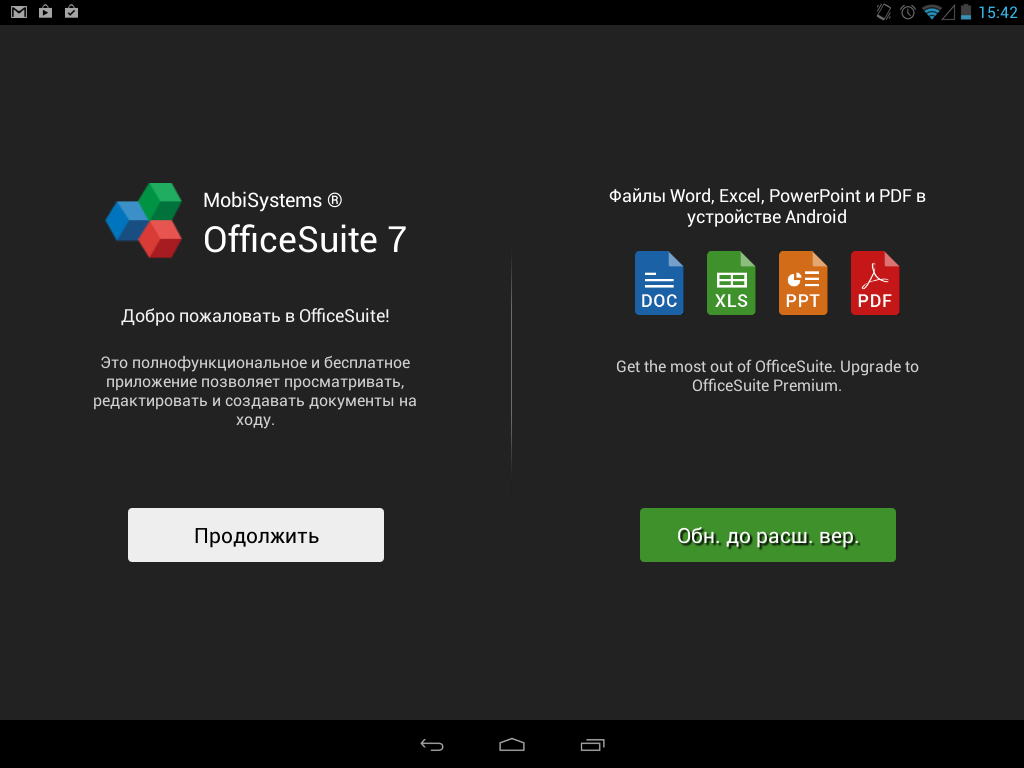Tap the Android back navigation button
1024x768 pixels.
click(x=432, y=744)
